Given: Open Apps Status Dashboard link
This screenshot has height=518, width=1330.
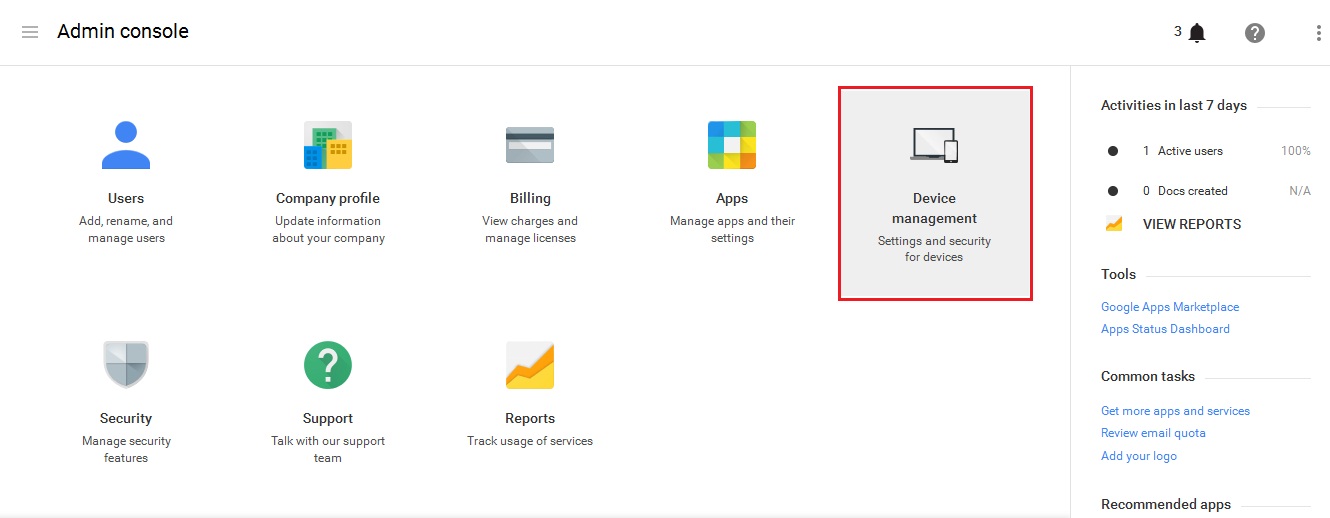Looking at the screenshot, I should click(x=1165, y=329).
